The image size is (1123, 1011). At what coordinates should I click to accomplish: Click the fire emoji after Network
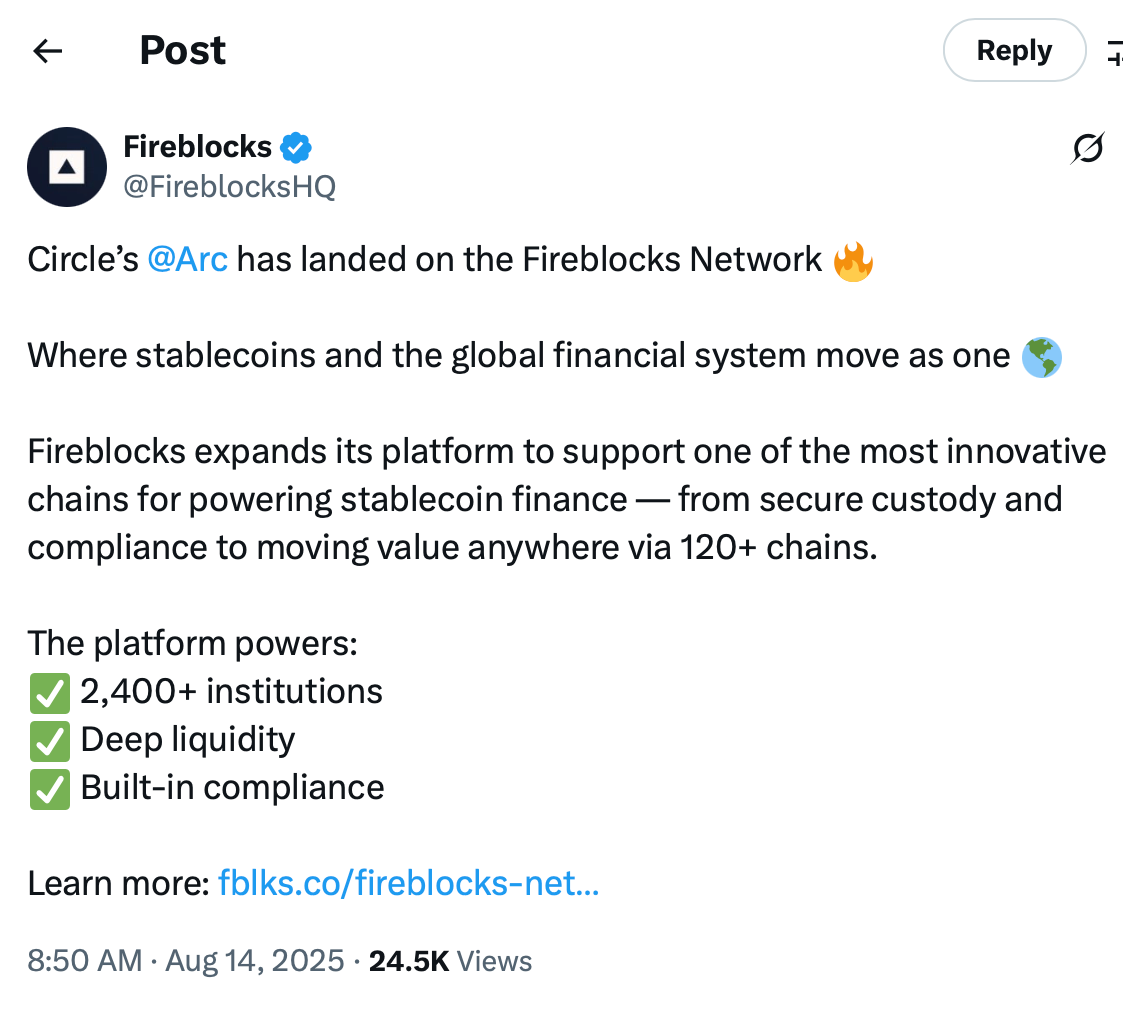(852, 261)
